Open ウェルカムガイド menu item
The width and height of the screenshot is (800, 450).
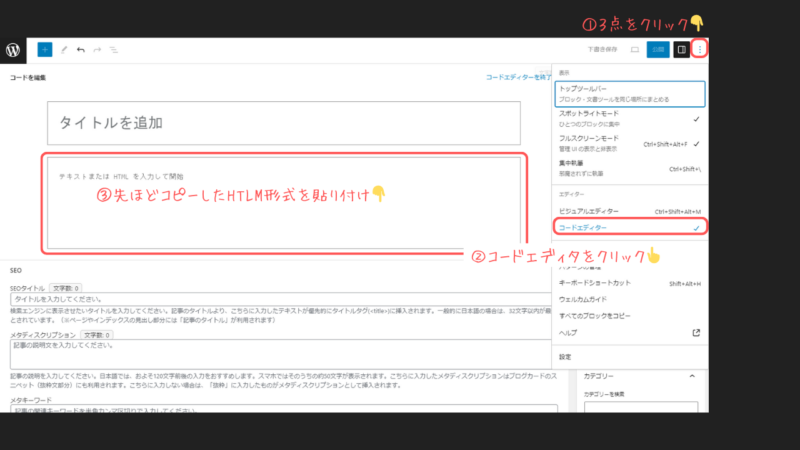pos(630,299)
